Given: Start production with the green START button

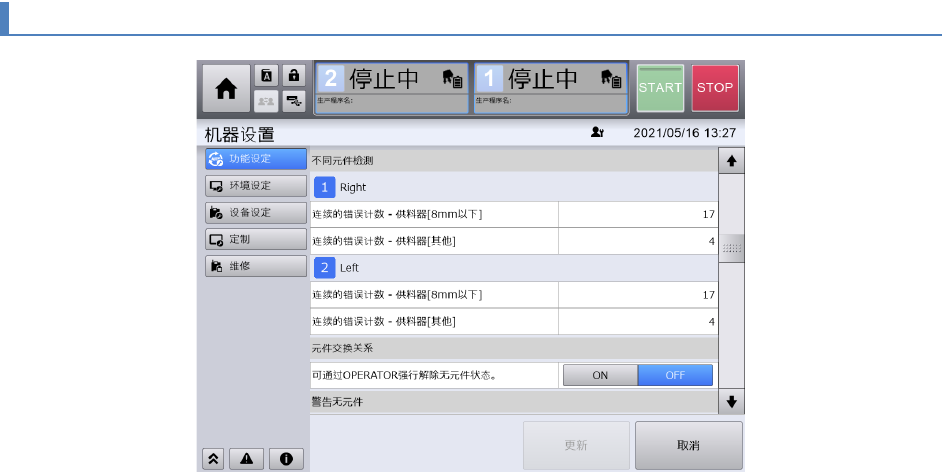Looking at the screenshot, I should pos(660,88).
